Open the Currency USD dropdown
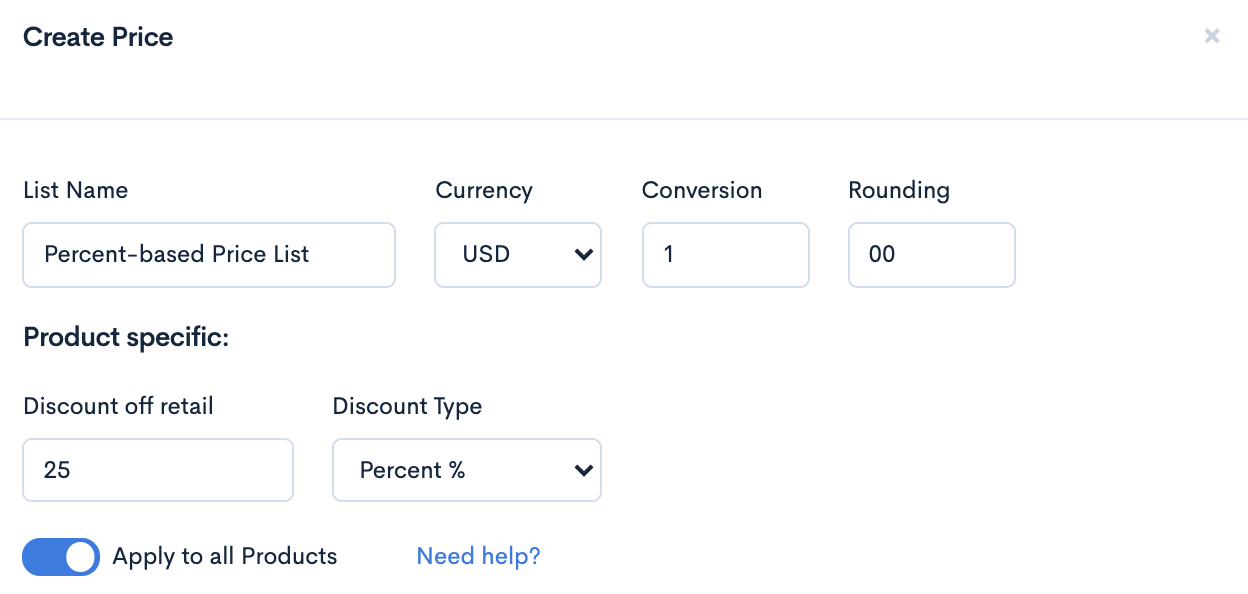 pyautogui.click(x=517, y=255)
